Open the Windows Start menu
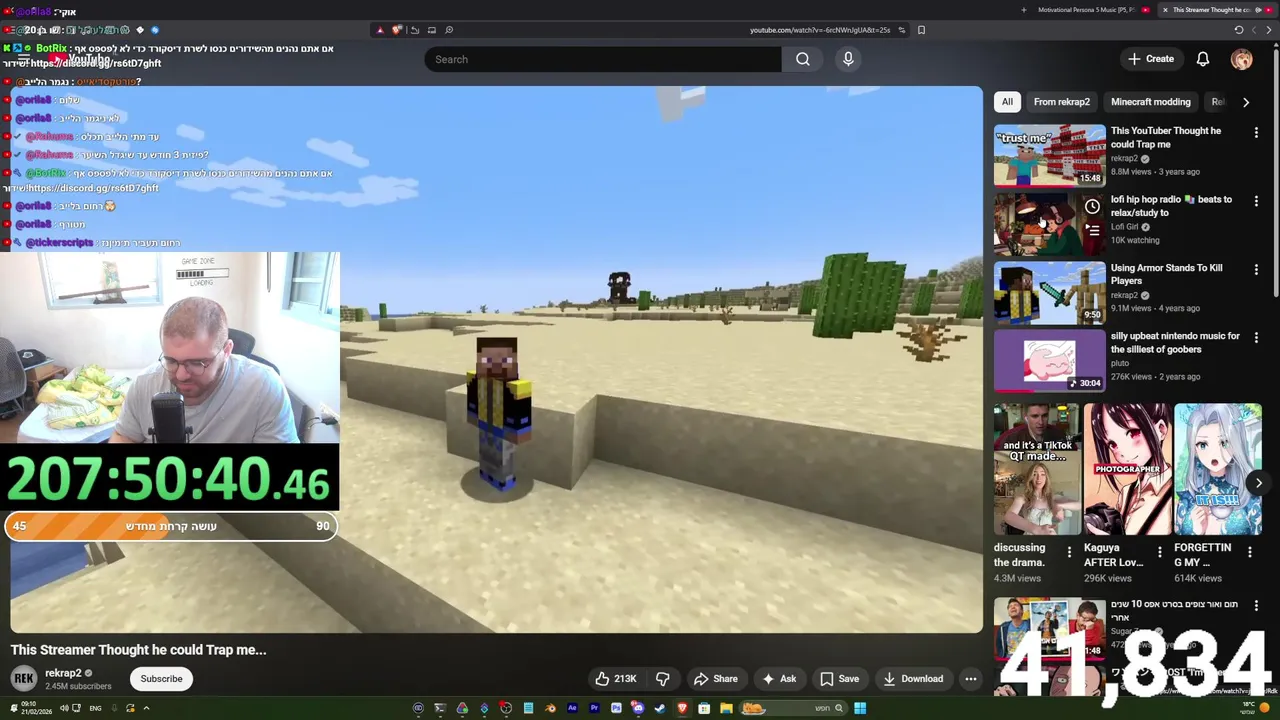 click(x=860, y=709)
